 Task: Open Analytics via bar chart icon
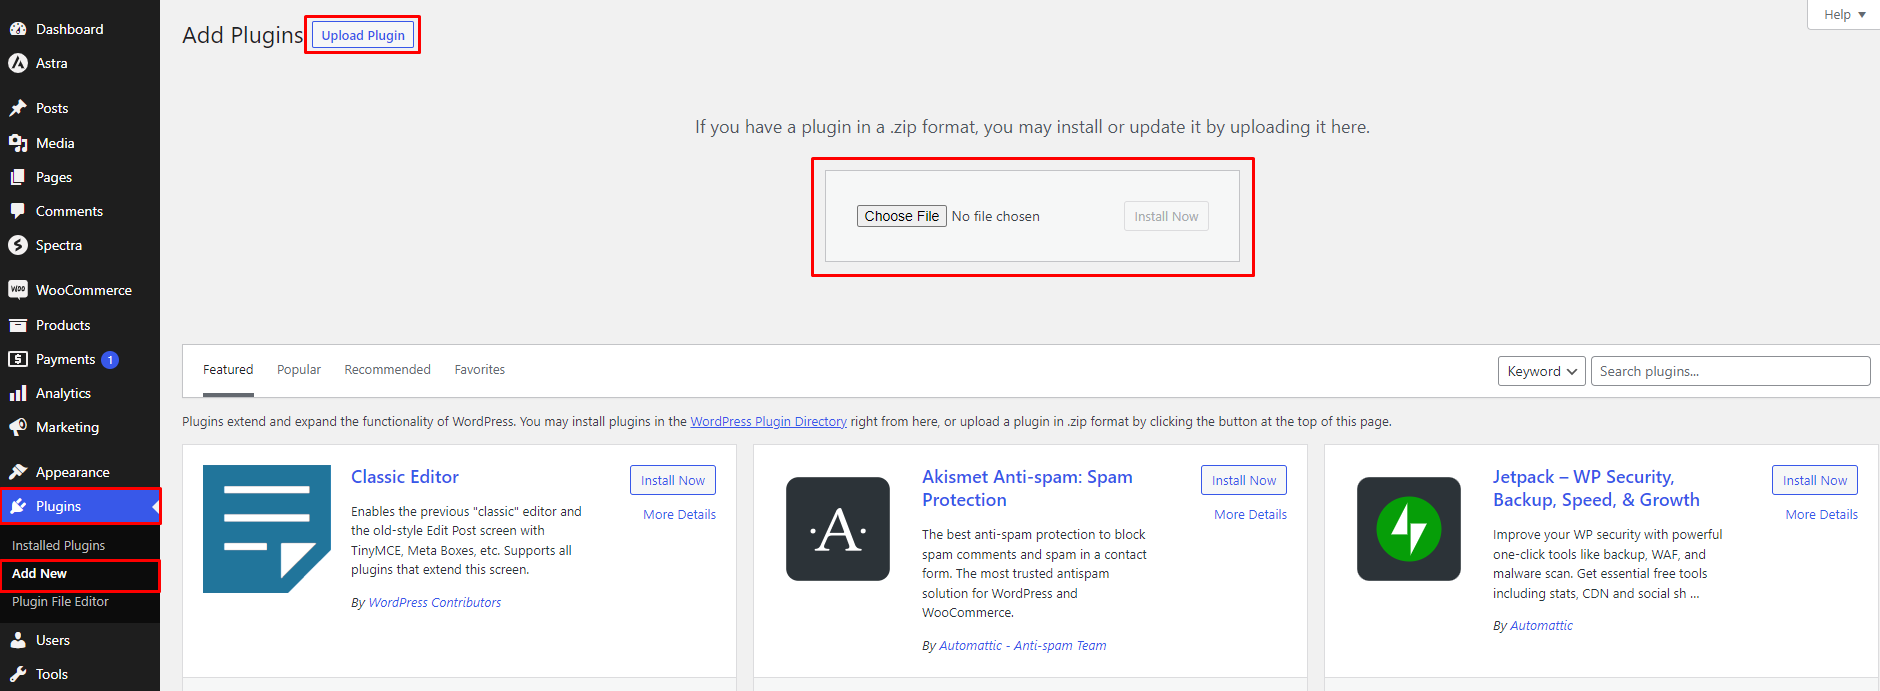[18, 393]
